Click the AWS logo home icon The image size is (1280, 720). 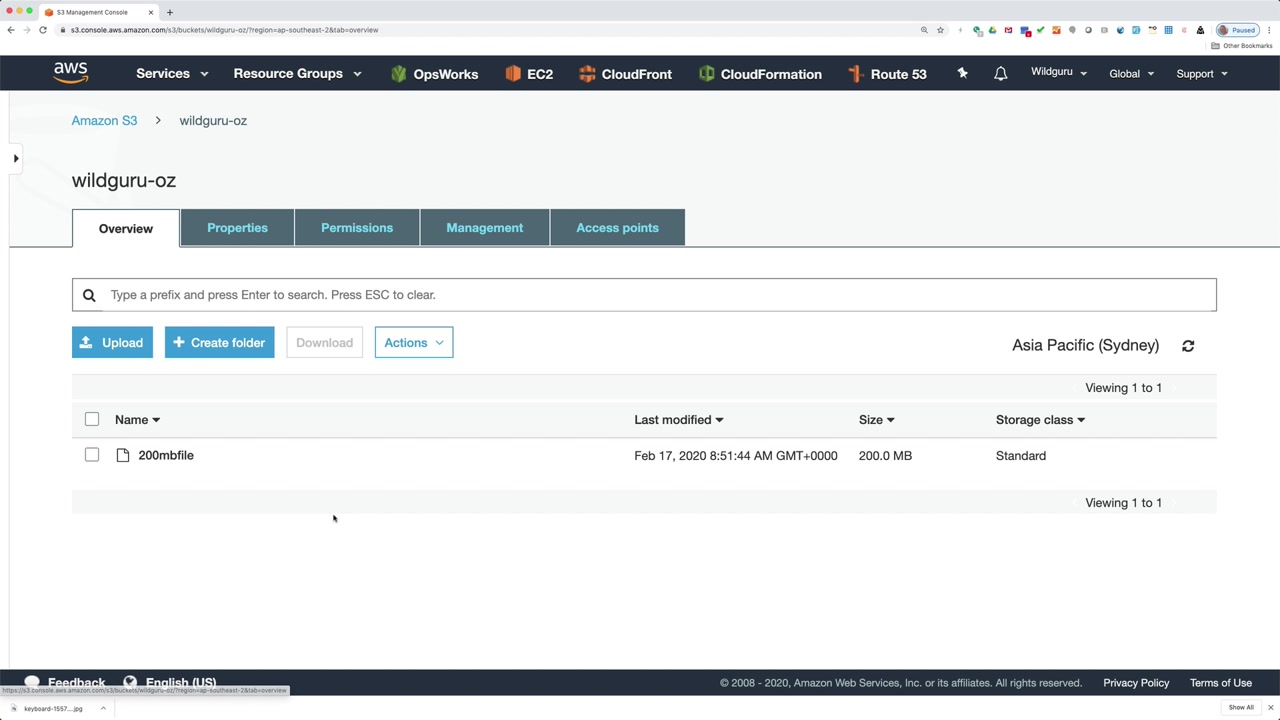(71, 73)
